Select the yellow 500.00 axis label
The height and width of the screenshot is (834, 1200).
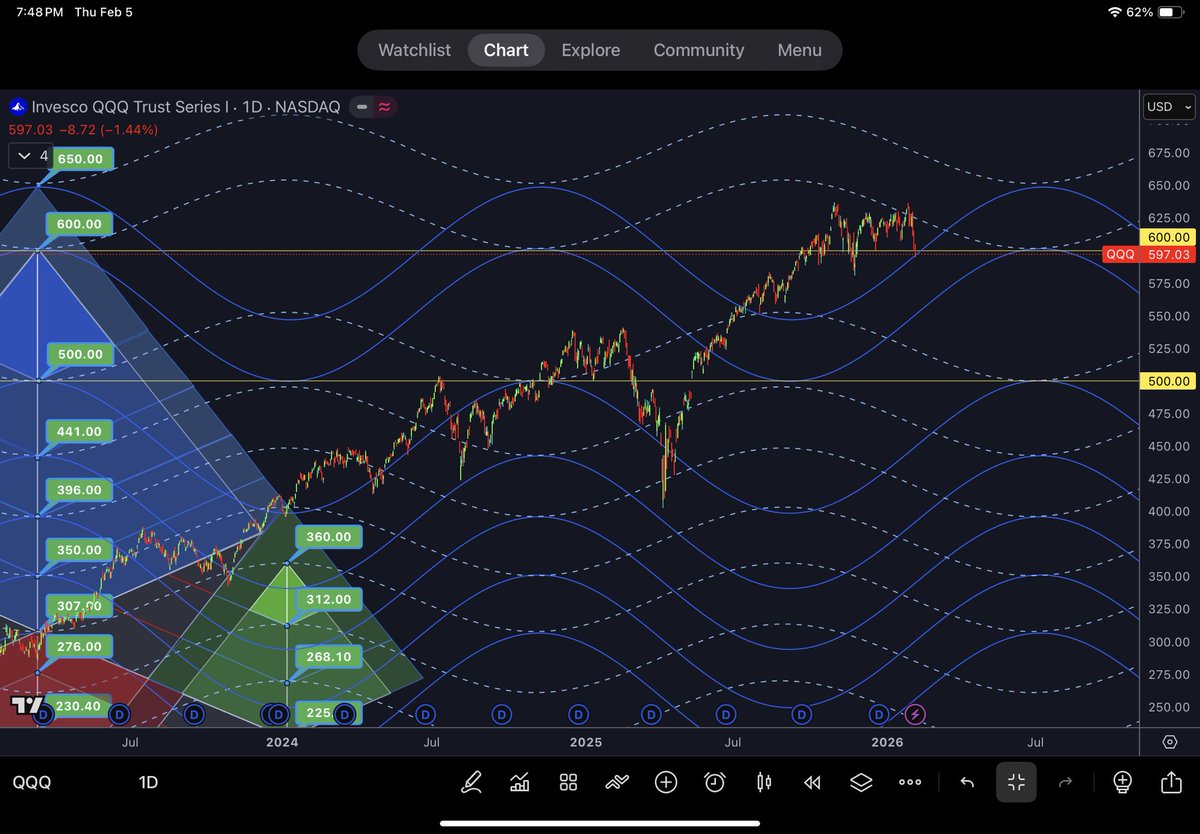coord(1168,381)
